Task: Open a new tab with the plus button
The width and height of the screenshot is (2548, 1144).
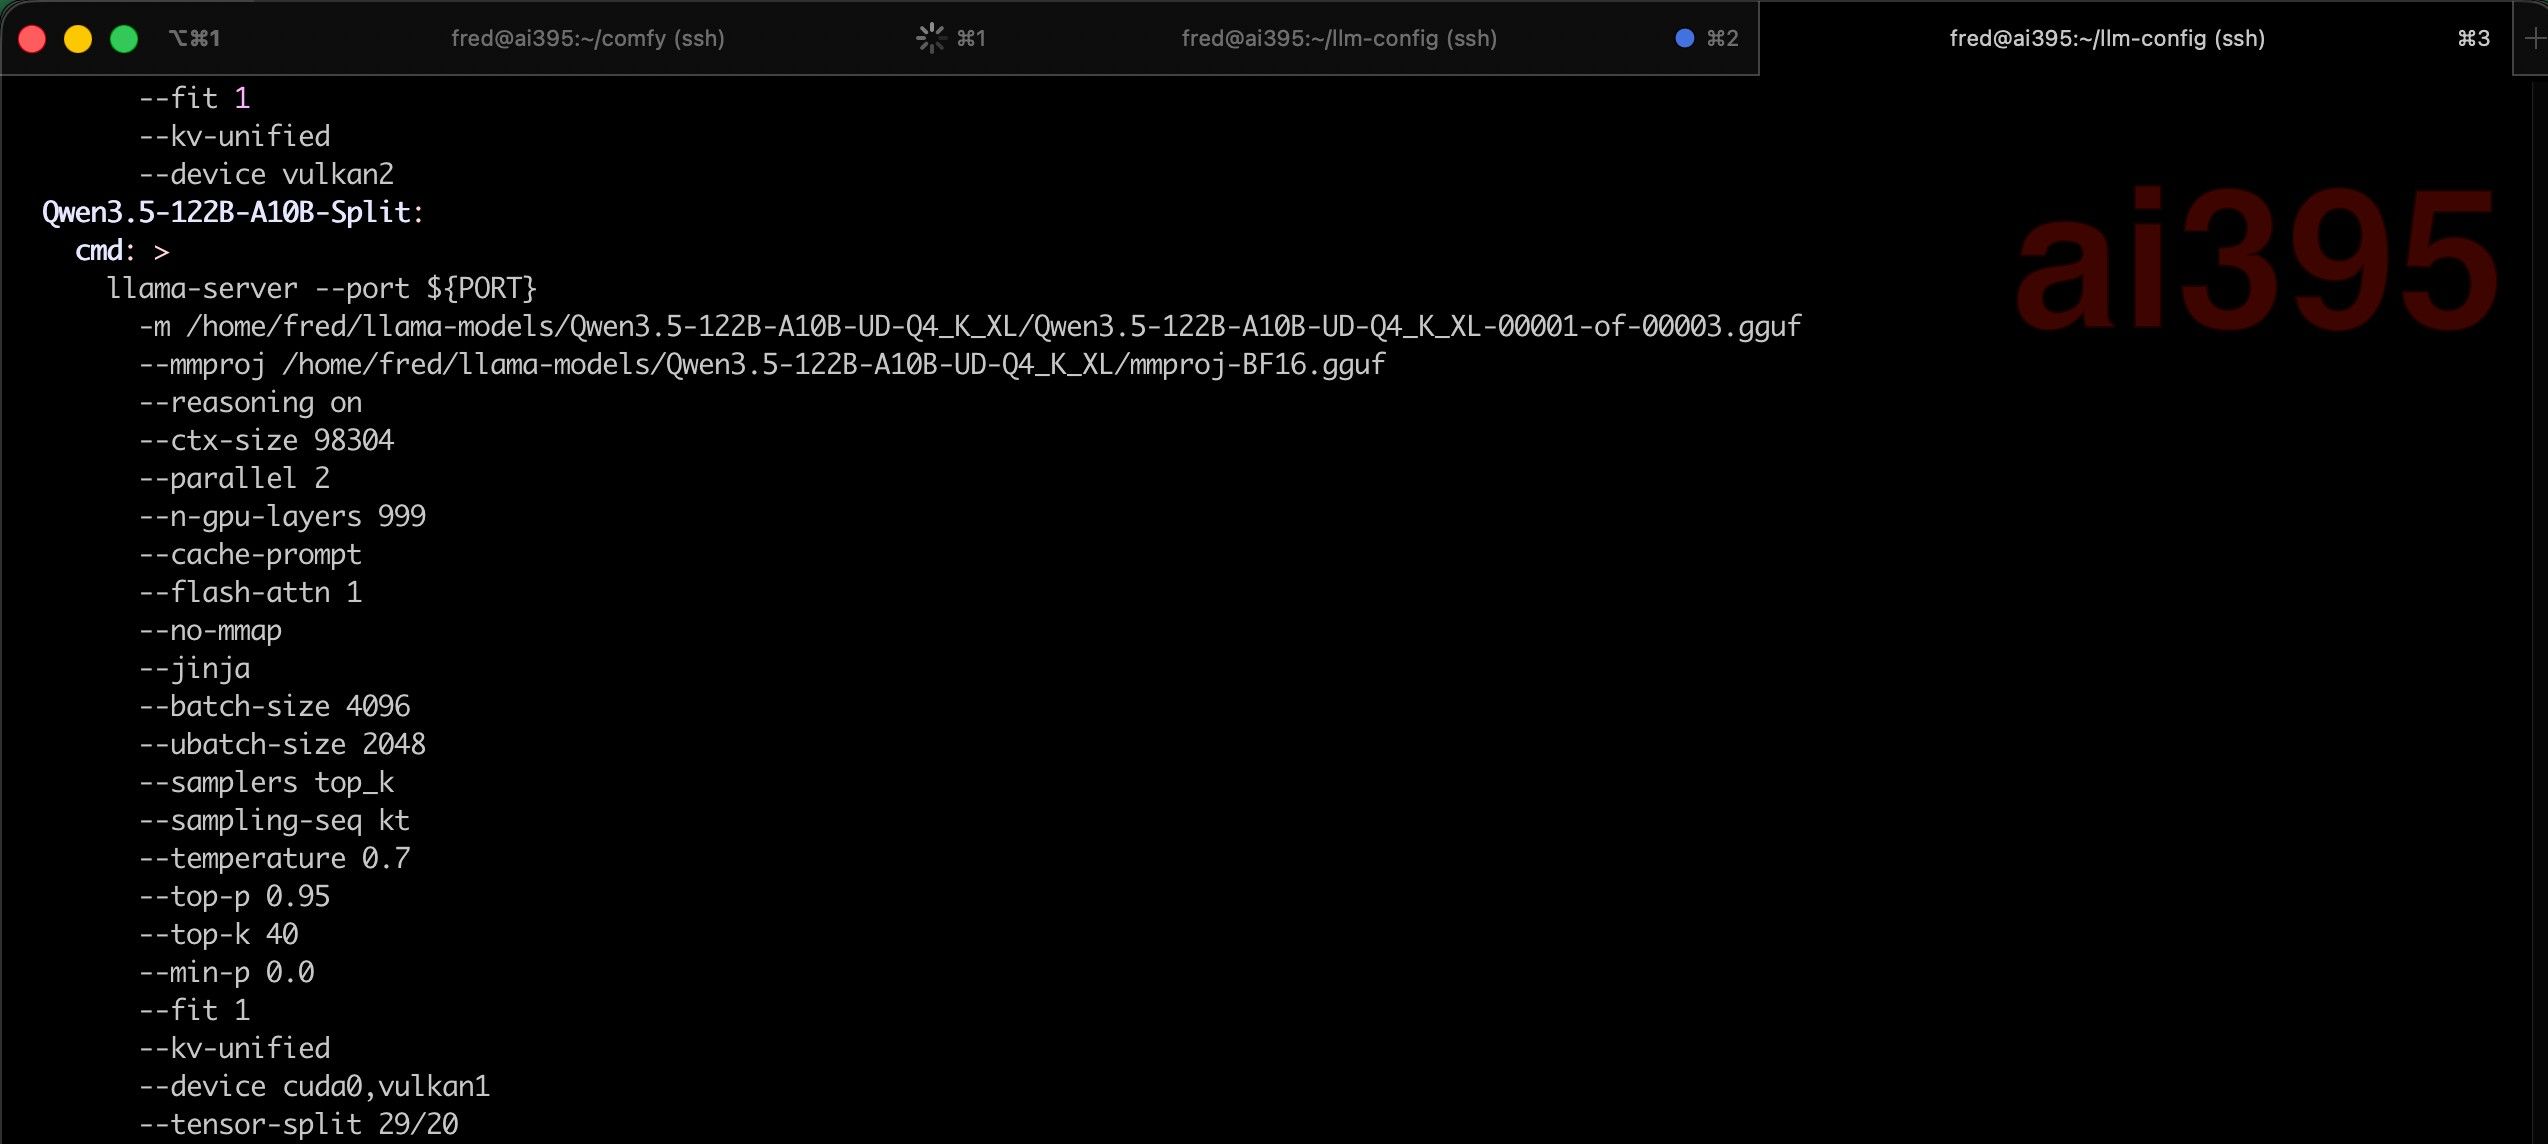Action: 2533,39
